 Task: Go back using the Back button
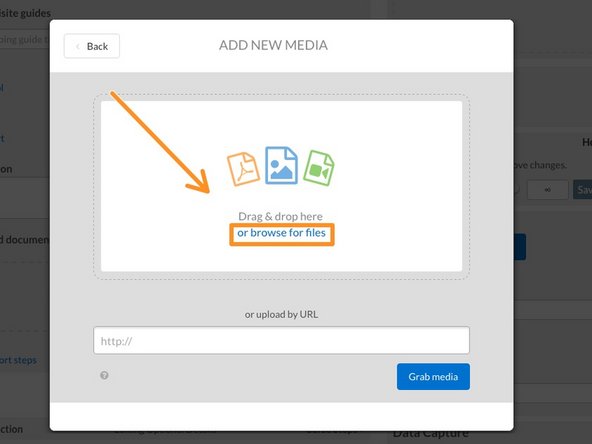(x=92, y=46)
